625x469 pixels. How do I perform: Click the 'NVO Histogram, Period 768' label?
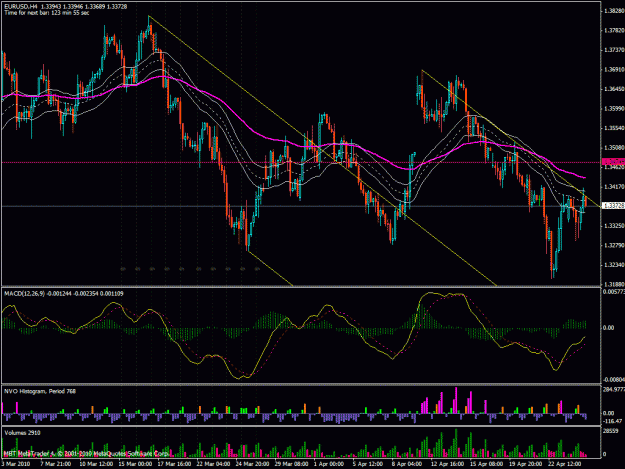click(x=40, y=391)
